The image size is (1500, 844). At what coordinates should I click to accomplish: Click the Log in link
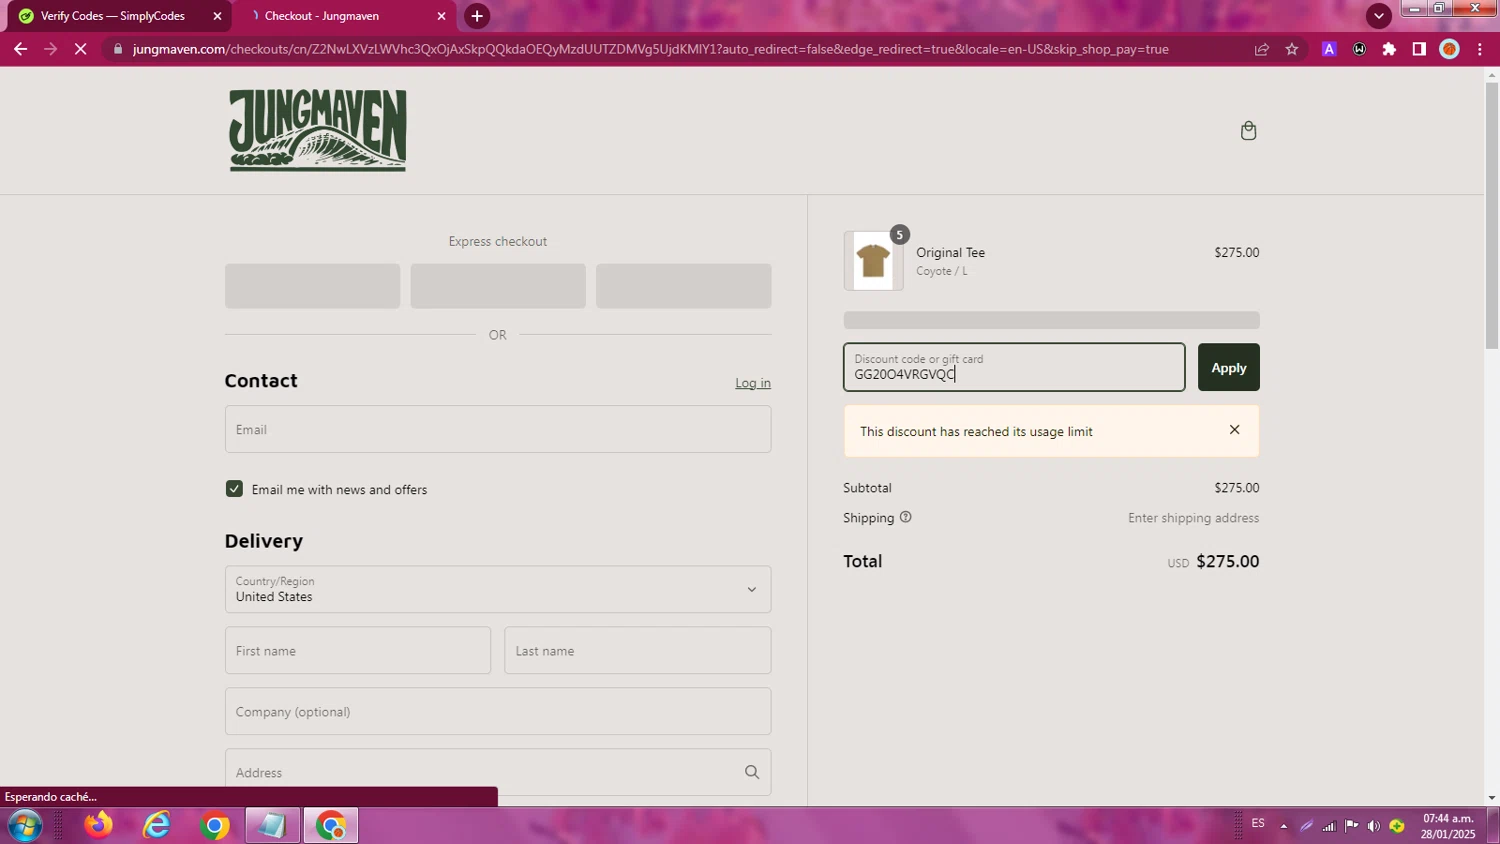point(753,383)
